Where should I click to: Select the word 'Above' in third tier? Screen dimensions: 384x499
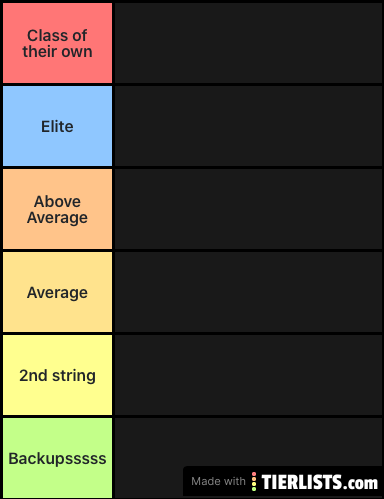(x=57, y=202)
